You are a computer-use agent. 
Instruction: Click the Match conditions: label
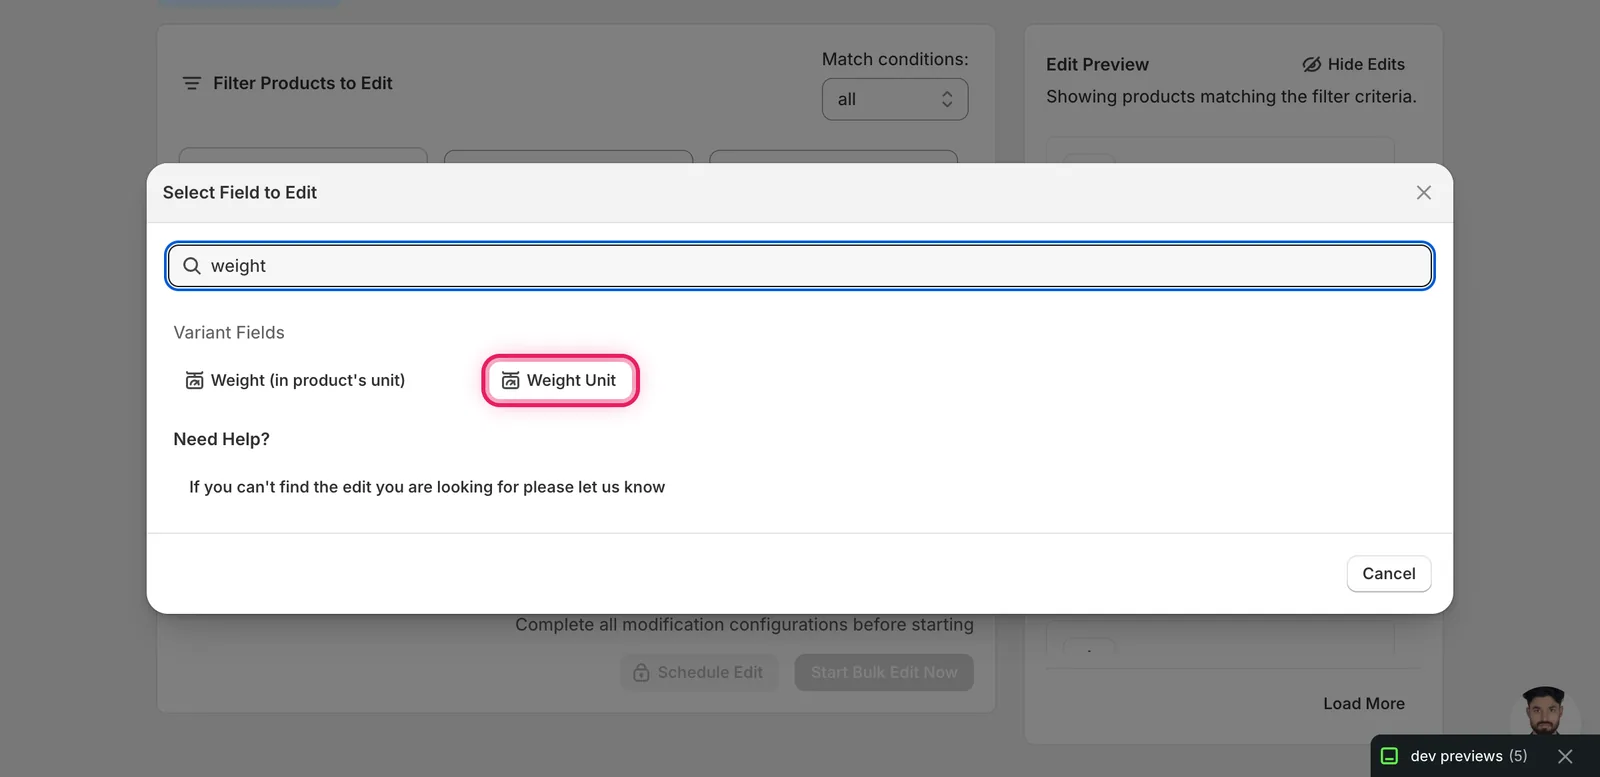tap(895, 59)
